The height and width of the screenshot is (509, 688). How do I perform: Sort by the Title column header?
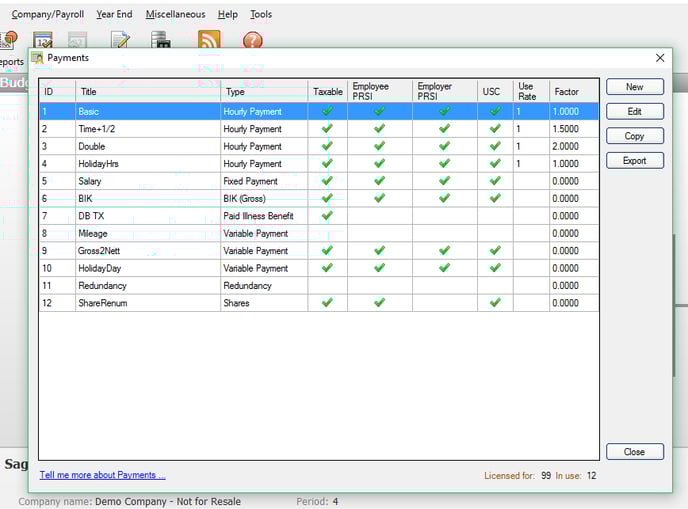pyautogui.click(x=148, y=91)
